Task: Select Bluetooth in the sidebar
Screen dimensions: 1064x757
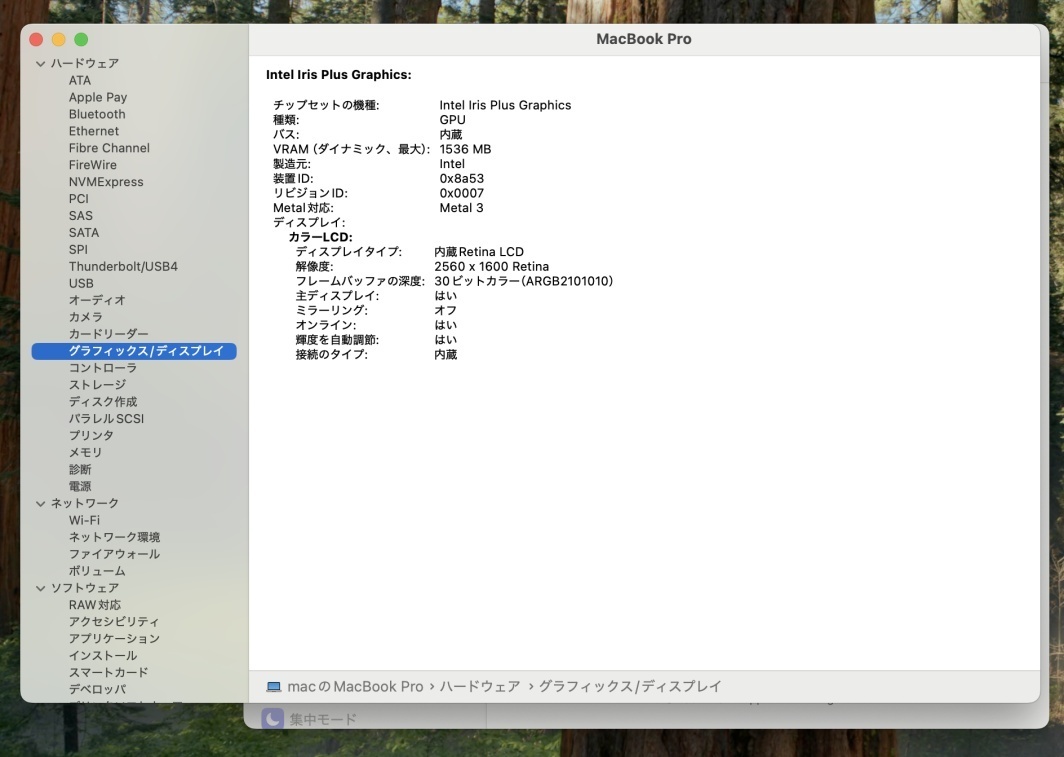Action: click(x=97, y=114)
